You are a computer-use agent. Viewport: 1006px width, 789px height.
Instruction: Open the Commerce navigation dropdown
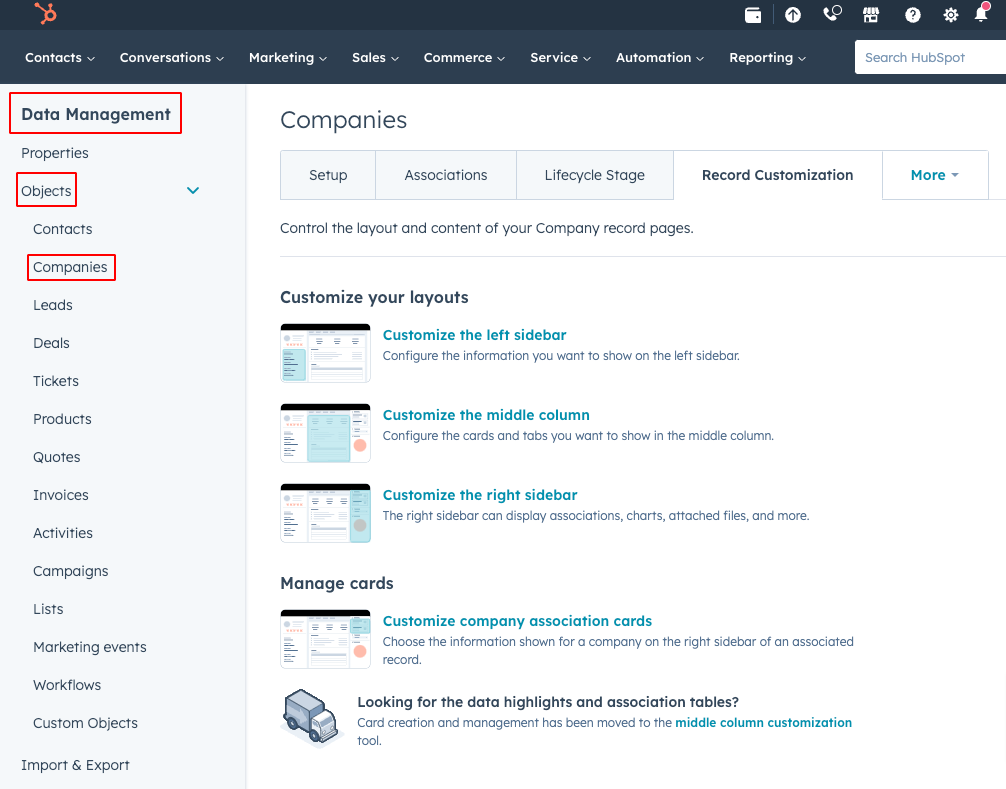point(464,58)
